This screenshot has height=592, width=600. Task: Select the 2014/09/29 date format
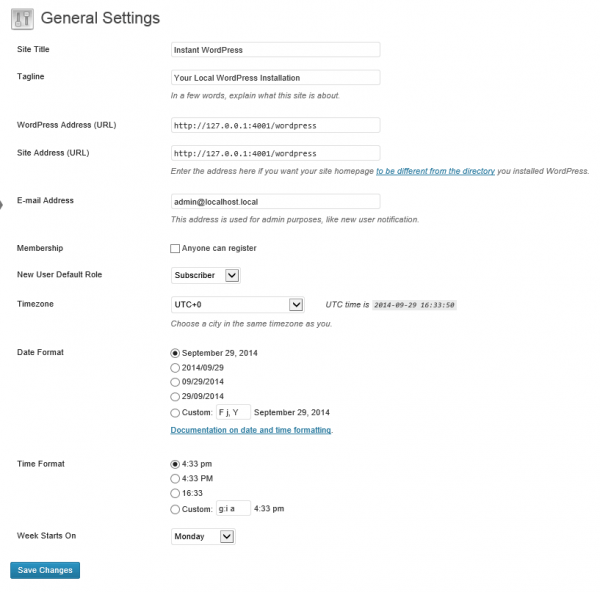click(x=175, y=368)
